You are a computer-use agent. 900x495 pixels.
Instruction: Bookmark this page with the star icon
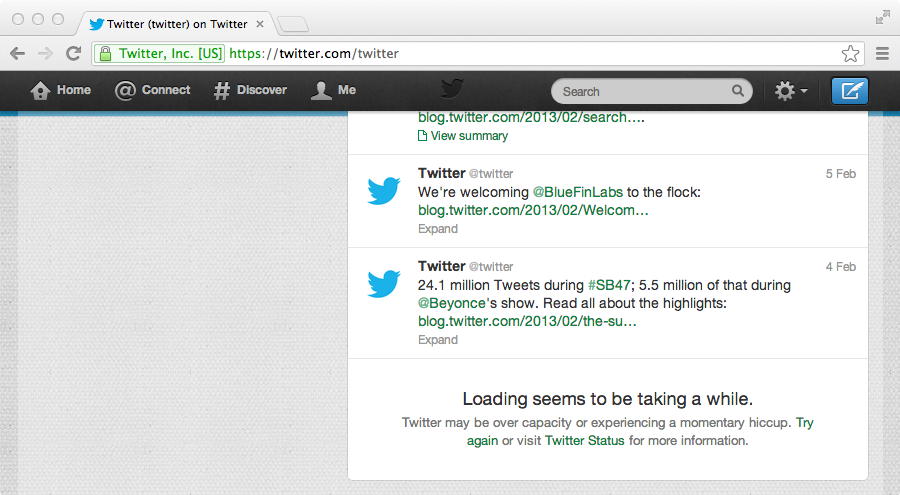coord(850,53)
